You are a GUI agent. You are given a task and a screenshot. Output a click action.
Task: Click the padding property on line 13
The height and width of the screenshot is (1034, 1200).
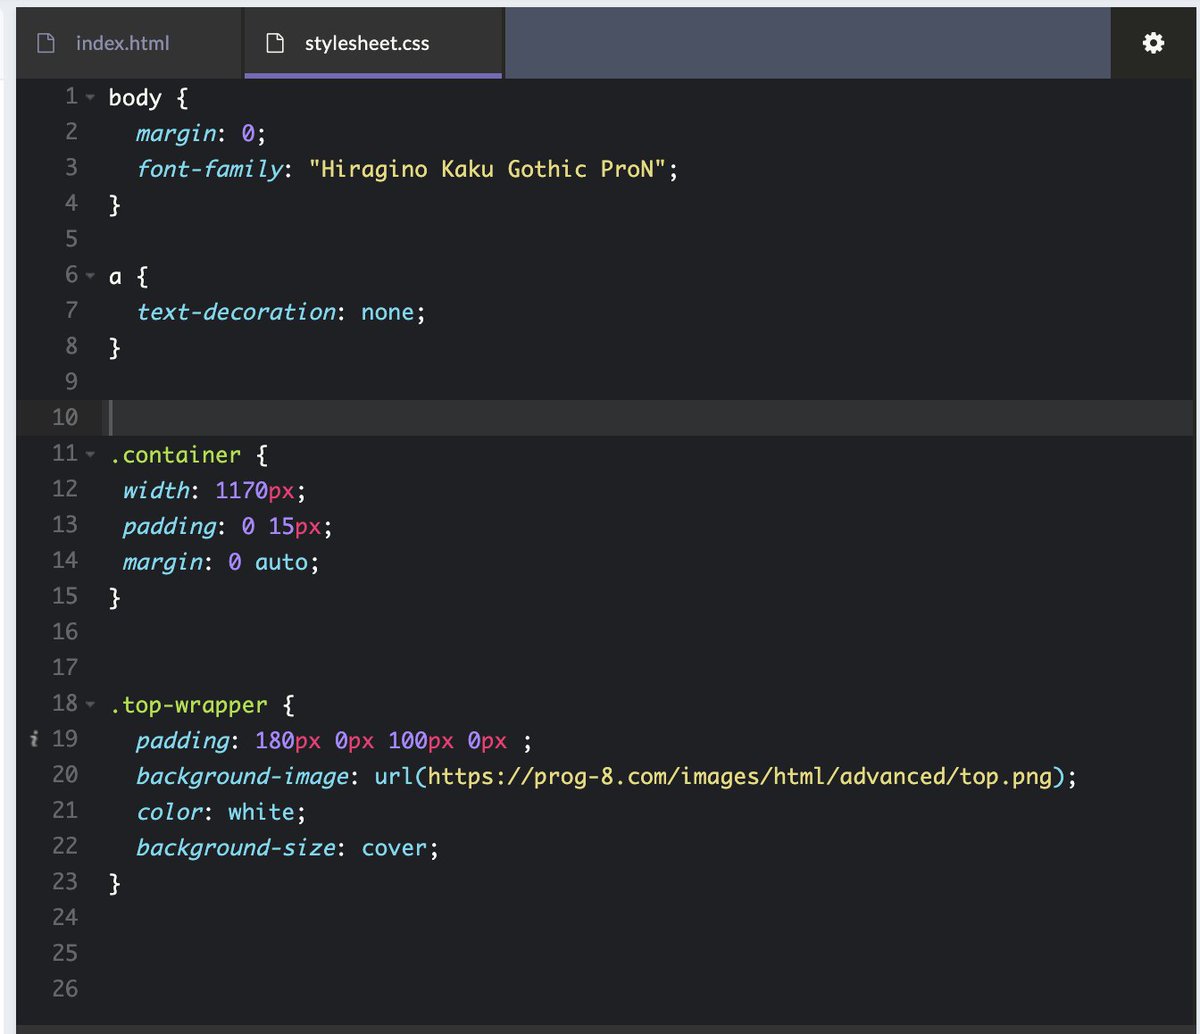169,526
